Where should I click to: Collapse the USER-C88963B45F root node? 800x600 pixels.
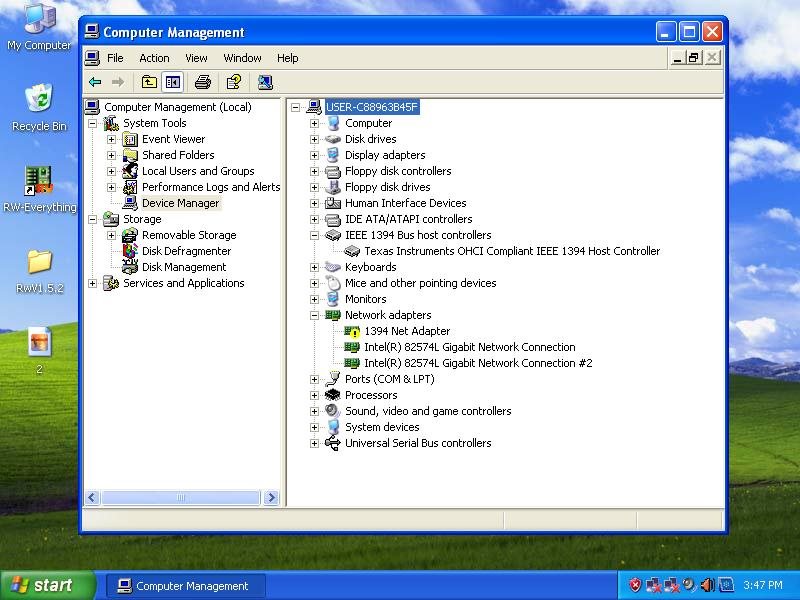pos(295,107)
